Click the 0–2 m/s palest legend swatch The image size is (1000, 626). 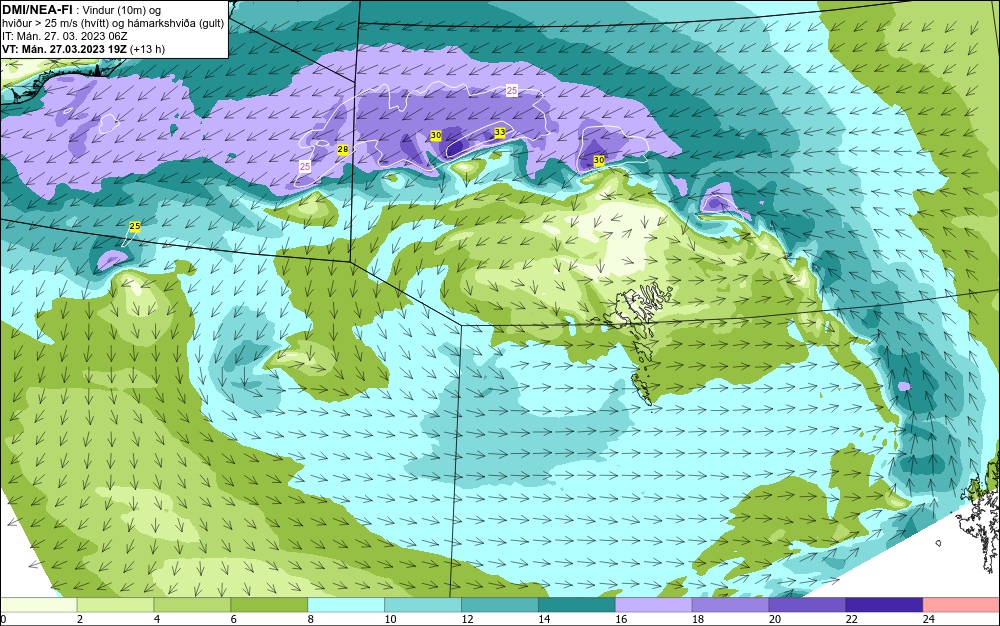(x=38, y=604)
